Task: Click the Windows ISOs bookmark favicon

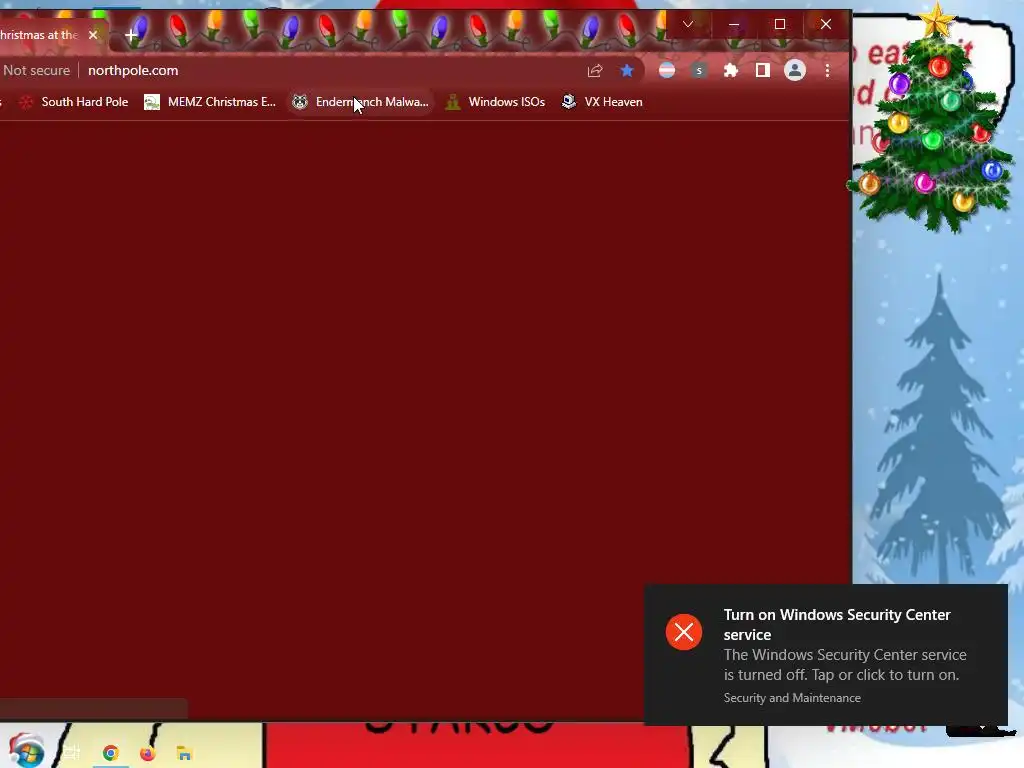Action: pyautogui.click(x=453, y=102)
